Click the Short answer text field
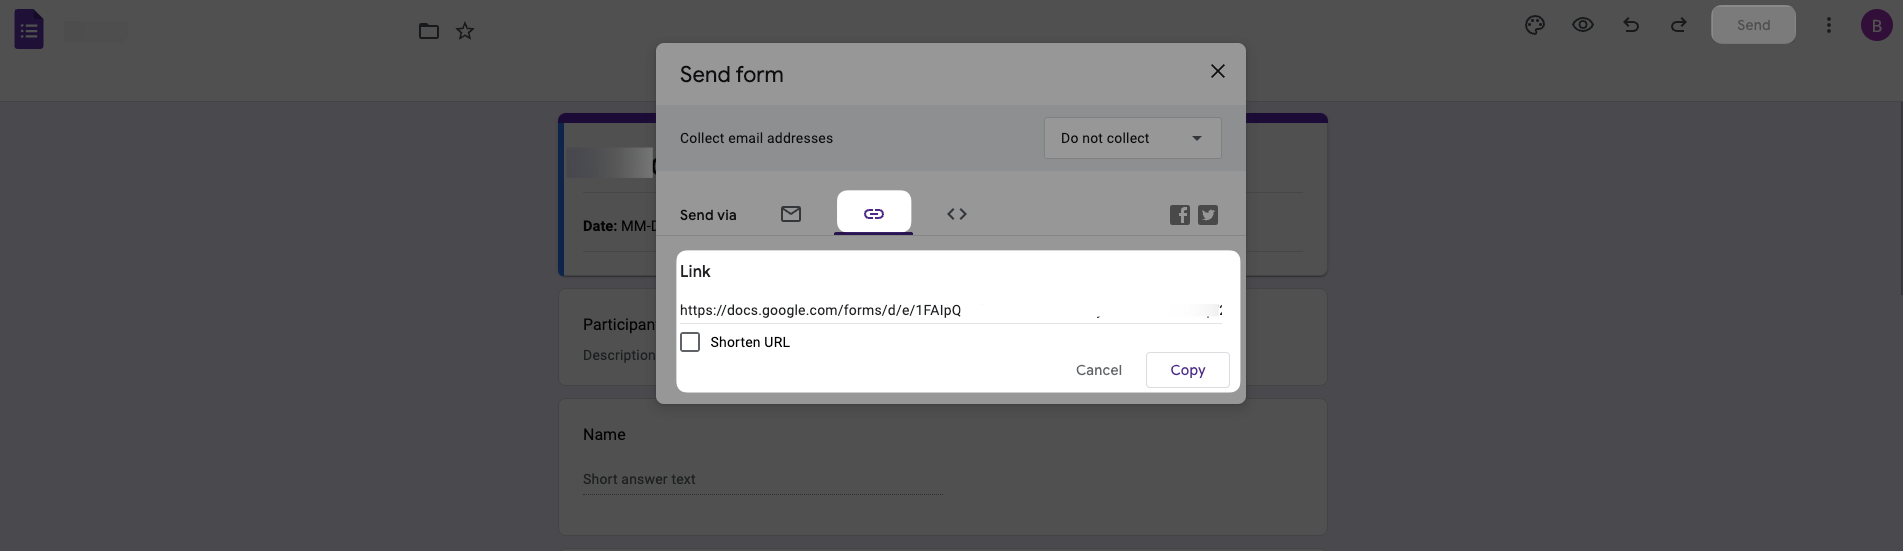Screen dimensions: 1903x551 763,480
